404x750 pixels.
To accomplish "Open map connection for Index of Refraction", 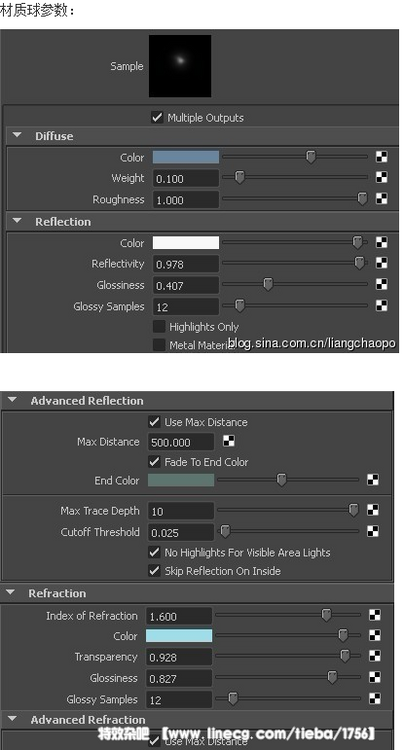I will click(375, 615).
